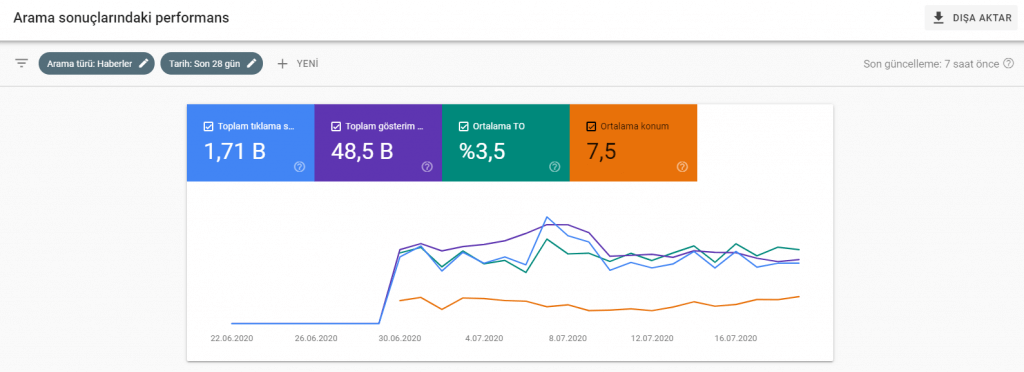Click the DIŞA AKTAR export button
Screen dimensions: 1024x372
971,18
